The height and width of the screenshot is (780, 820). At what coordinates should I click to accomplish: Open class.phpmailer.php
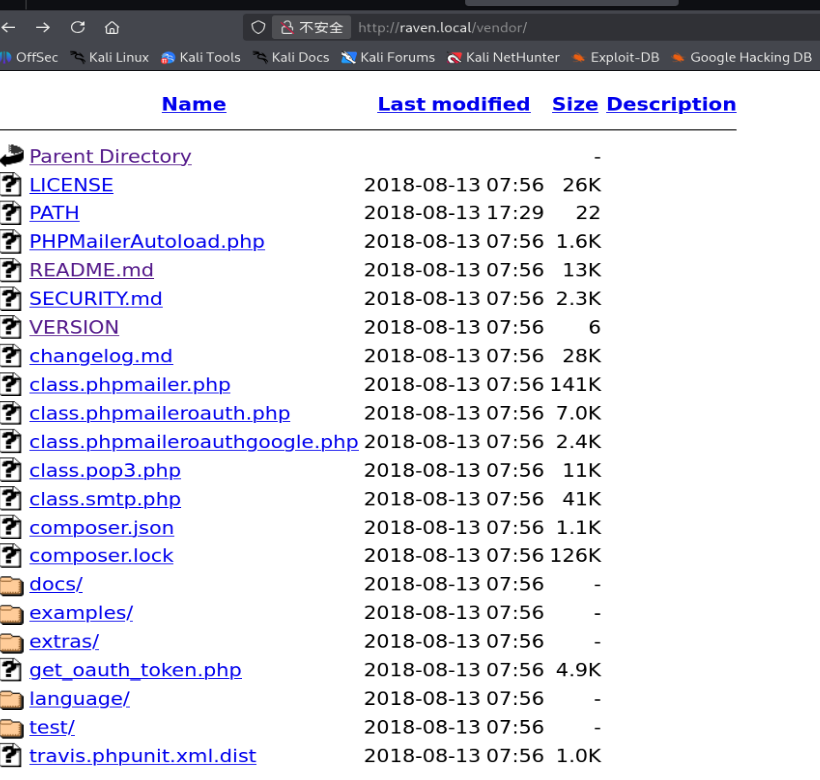[x=130, y=385]
